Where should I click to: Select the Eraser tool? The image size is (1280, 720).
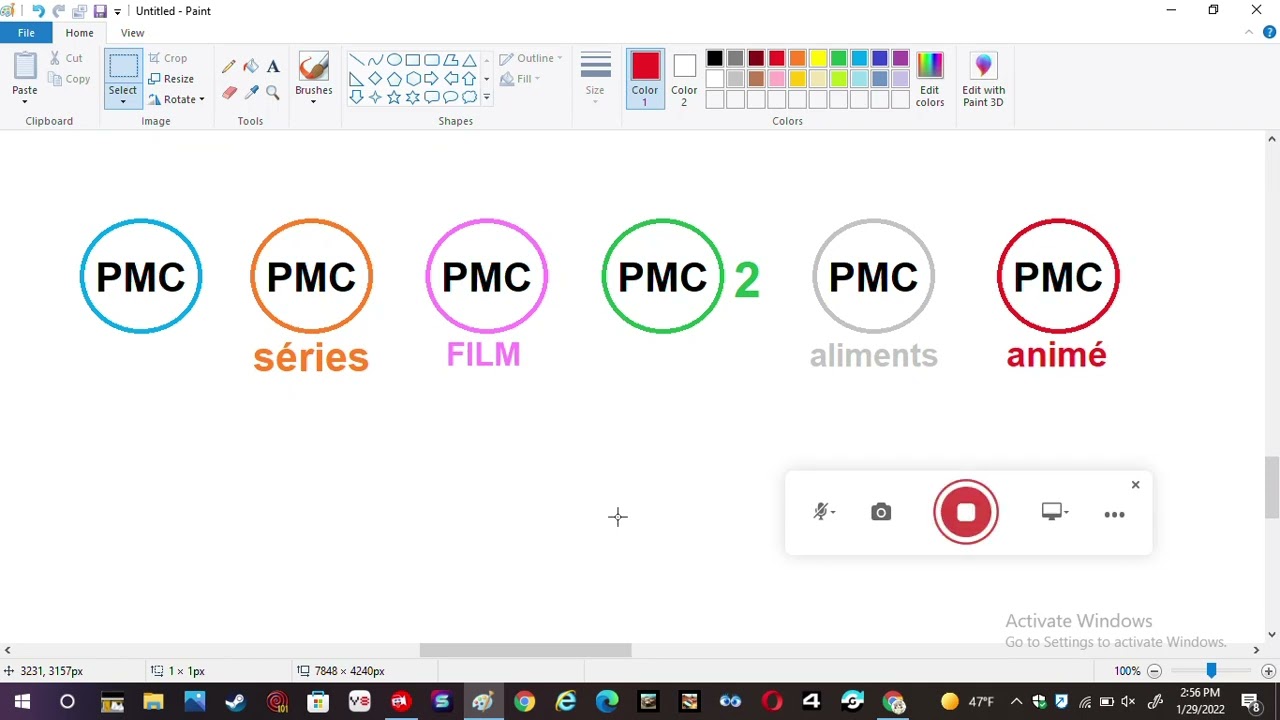pos(229,92)
